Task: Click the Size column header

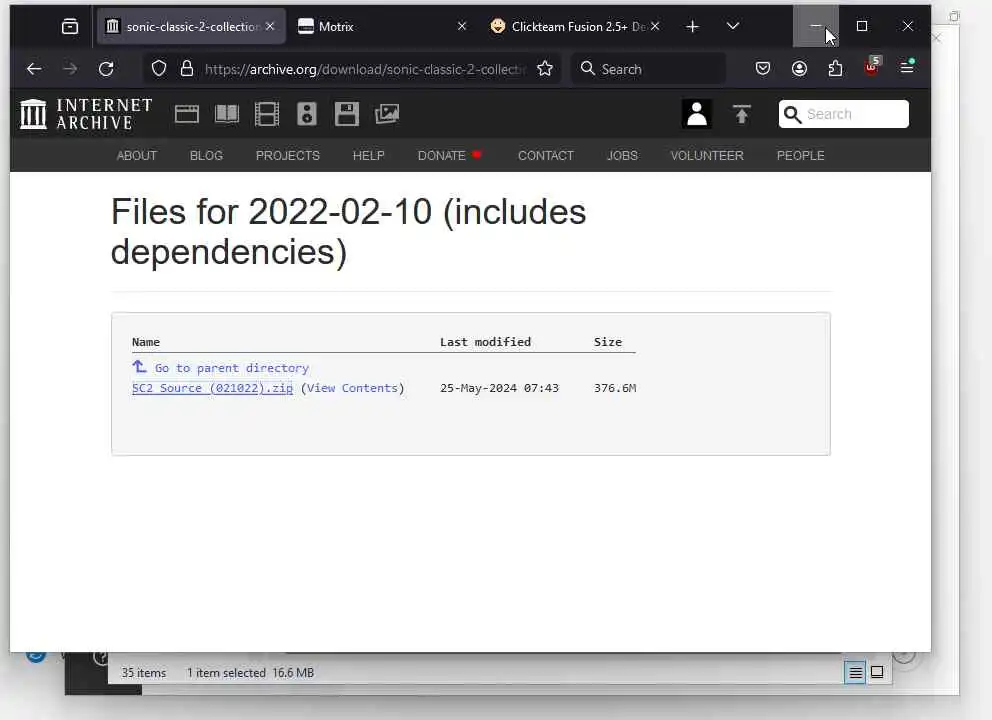Action: click(x=608, y=342)
